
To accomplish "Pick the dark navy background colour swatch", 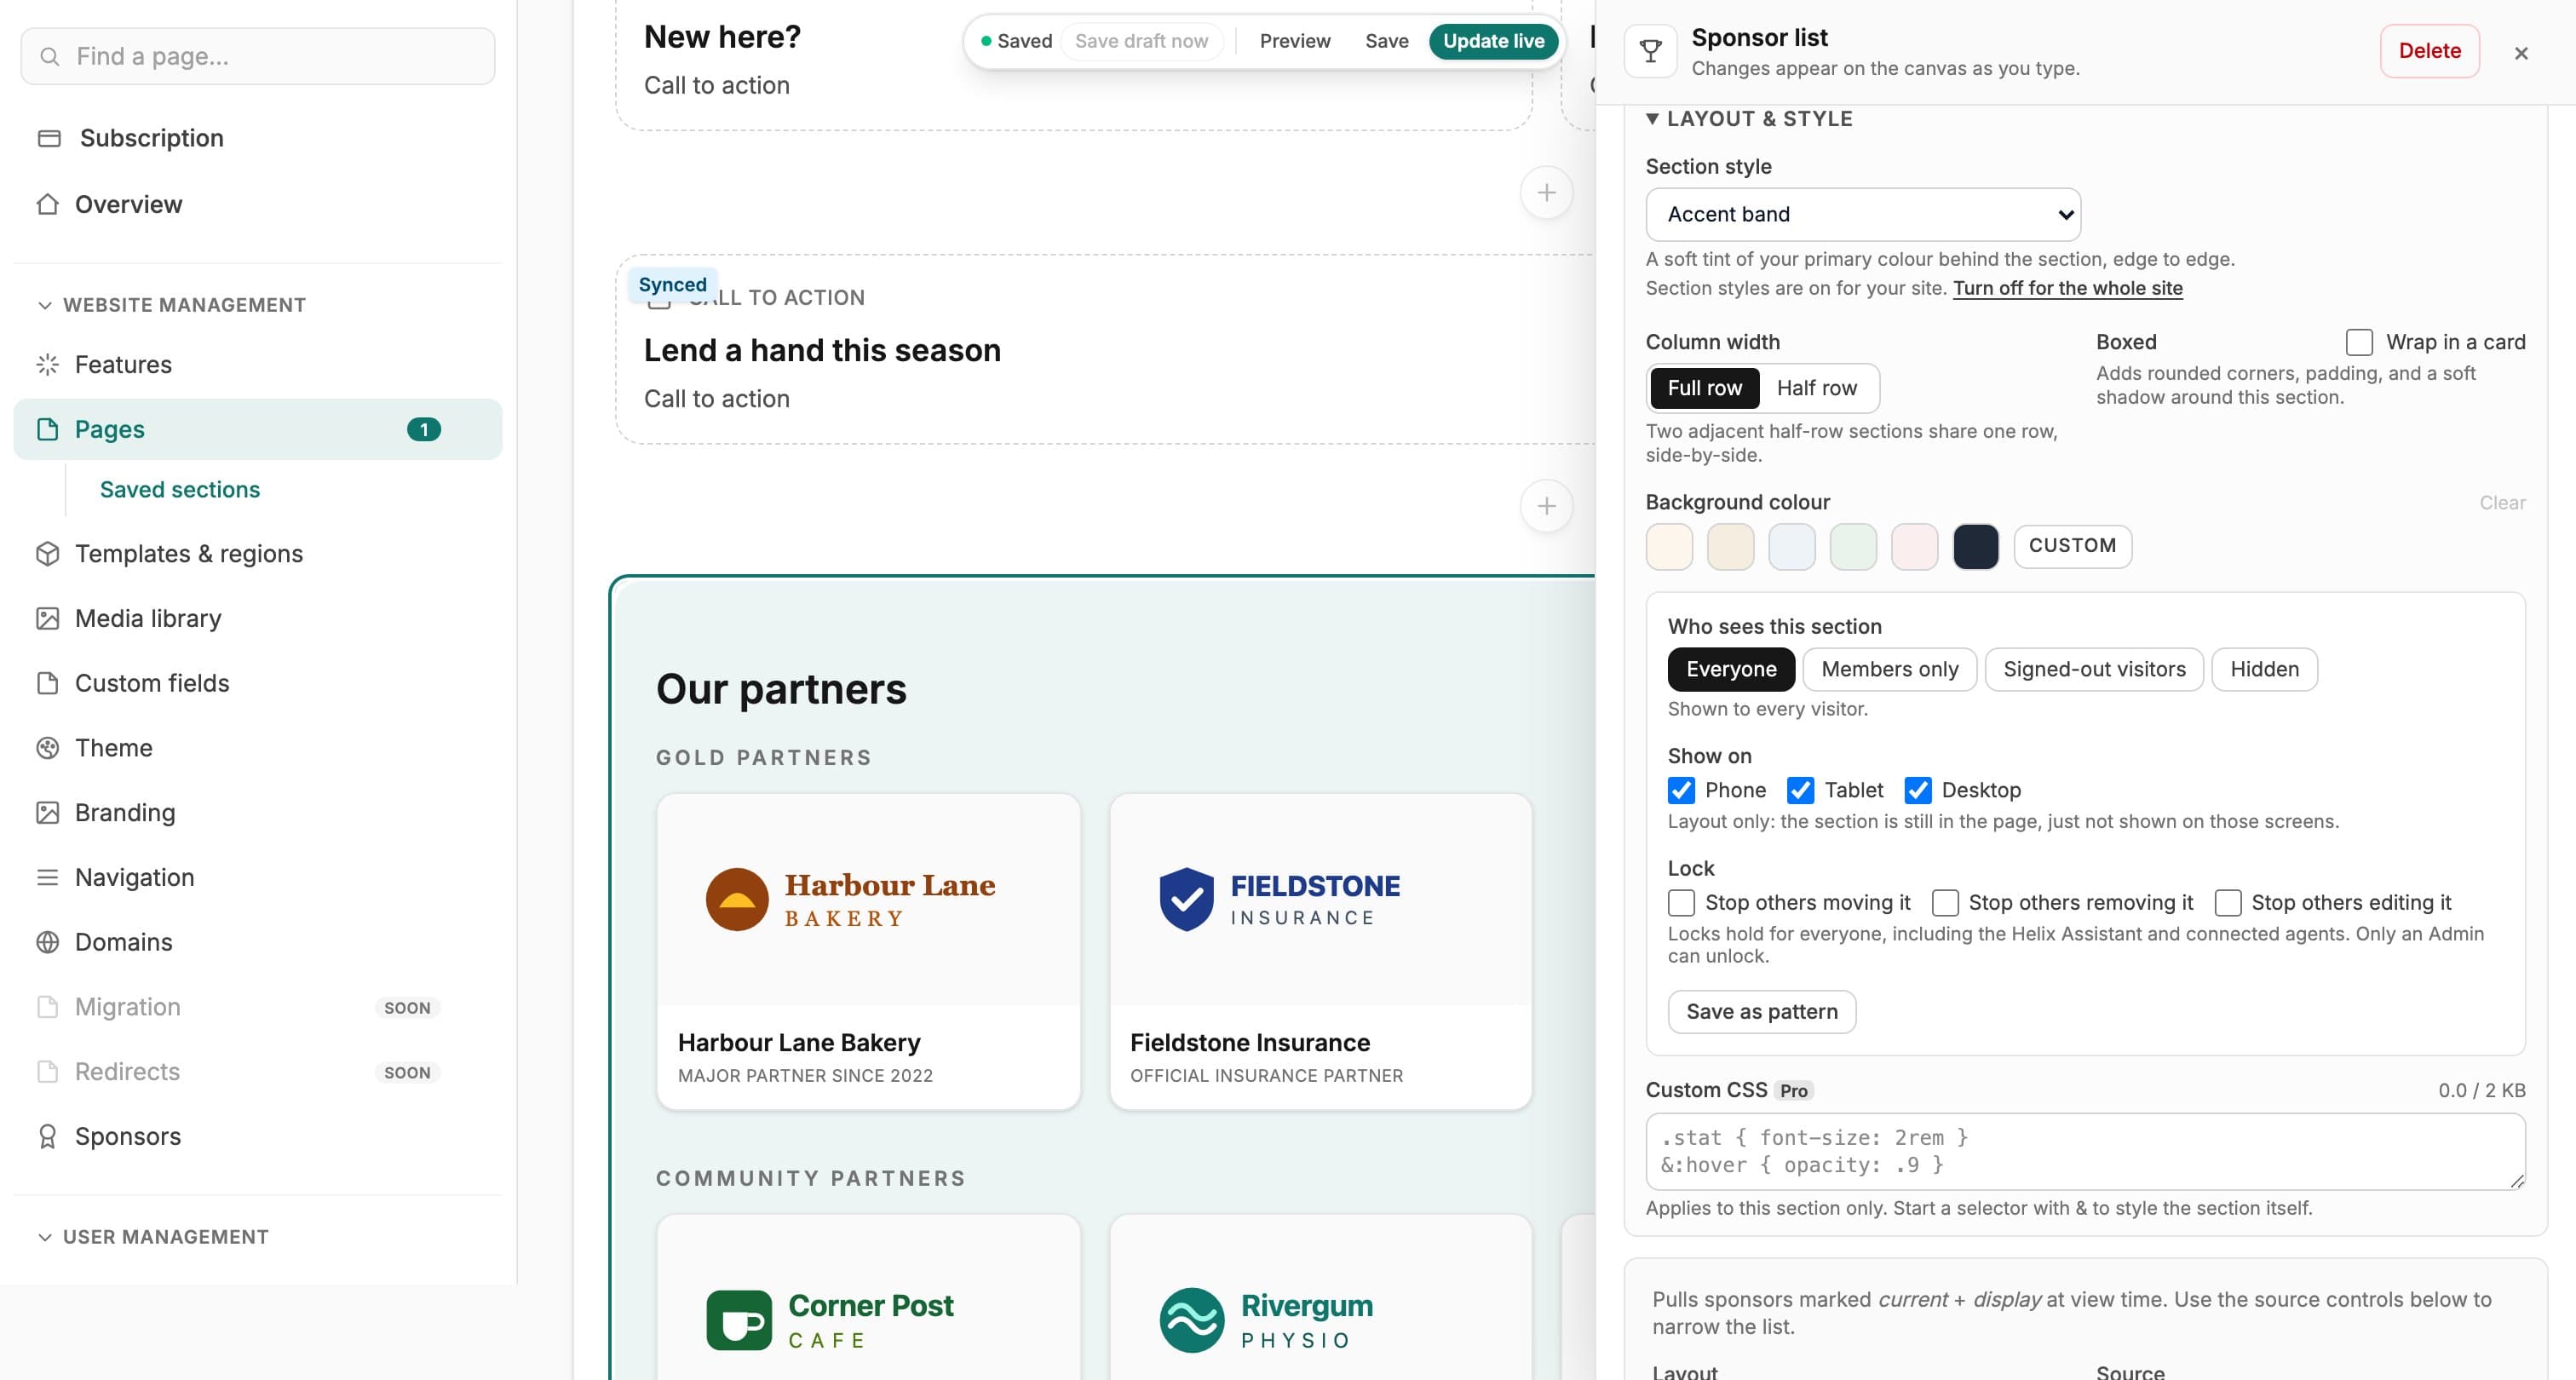I will [x=1975, y=547].
